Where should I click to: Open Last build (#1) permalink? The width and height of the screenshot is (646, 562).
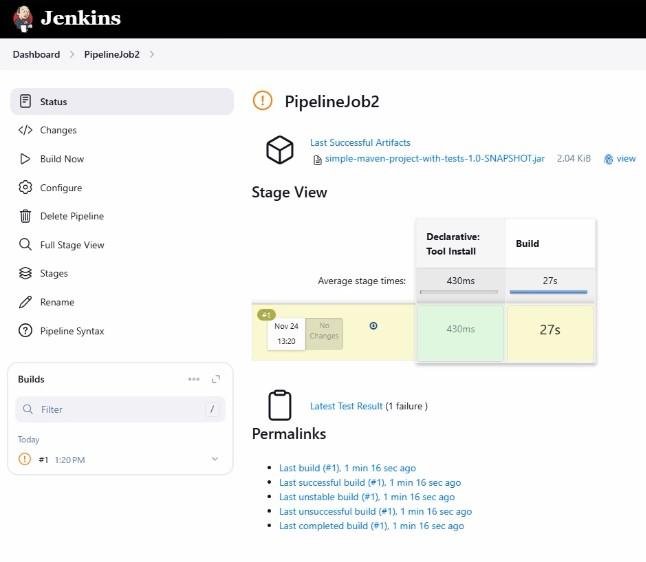pos(347,468)
